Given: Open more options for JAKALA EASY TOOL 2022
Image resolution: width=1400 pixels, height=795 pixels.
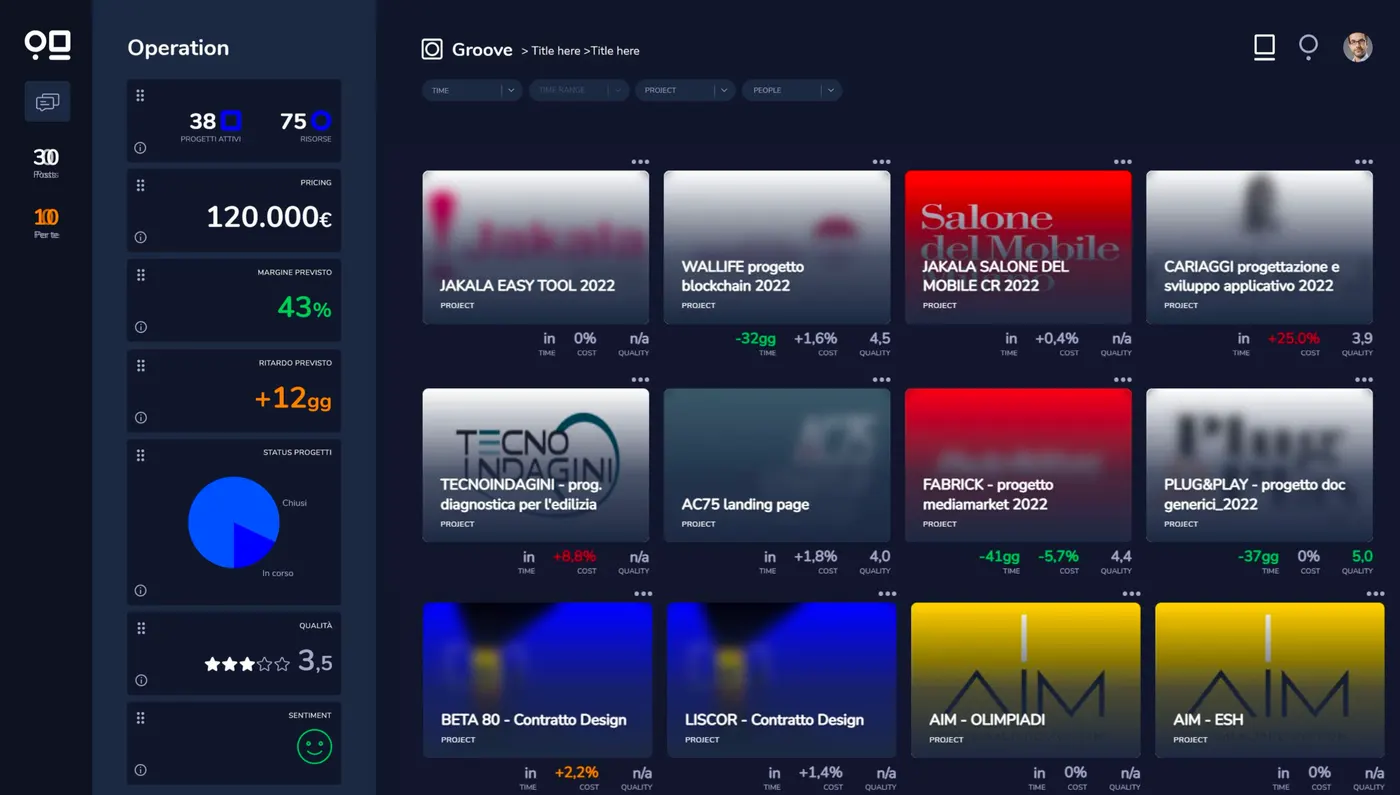Looking at the screenshot, I should tap(640, 162).
